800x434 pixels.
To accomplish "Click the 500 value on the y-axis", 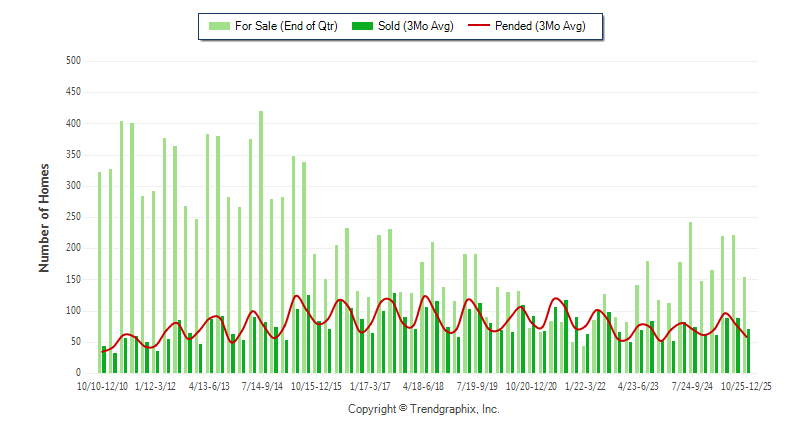I will click(72, 61).
